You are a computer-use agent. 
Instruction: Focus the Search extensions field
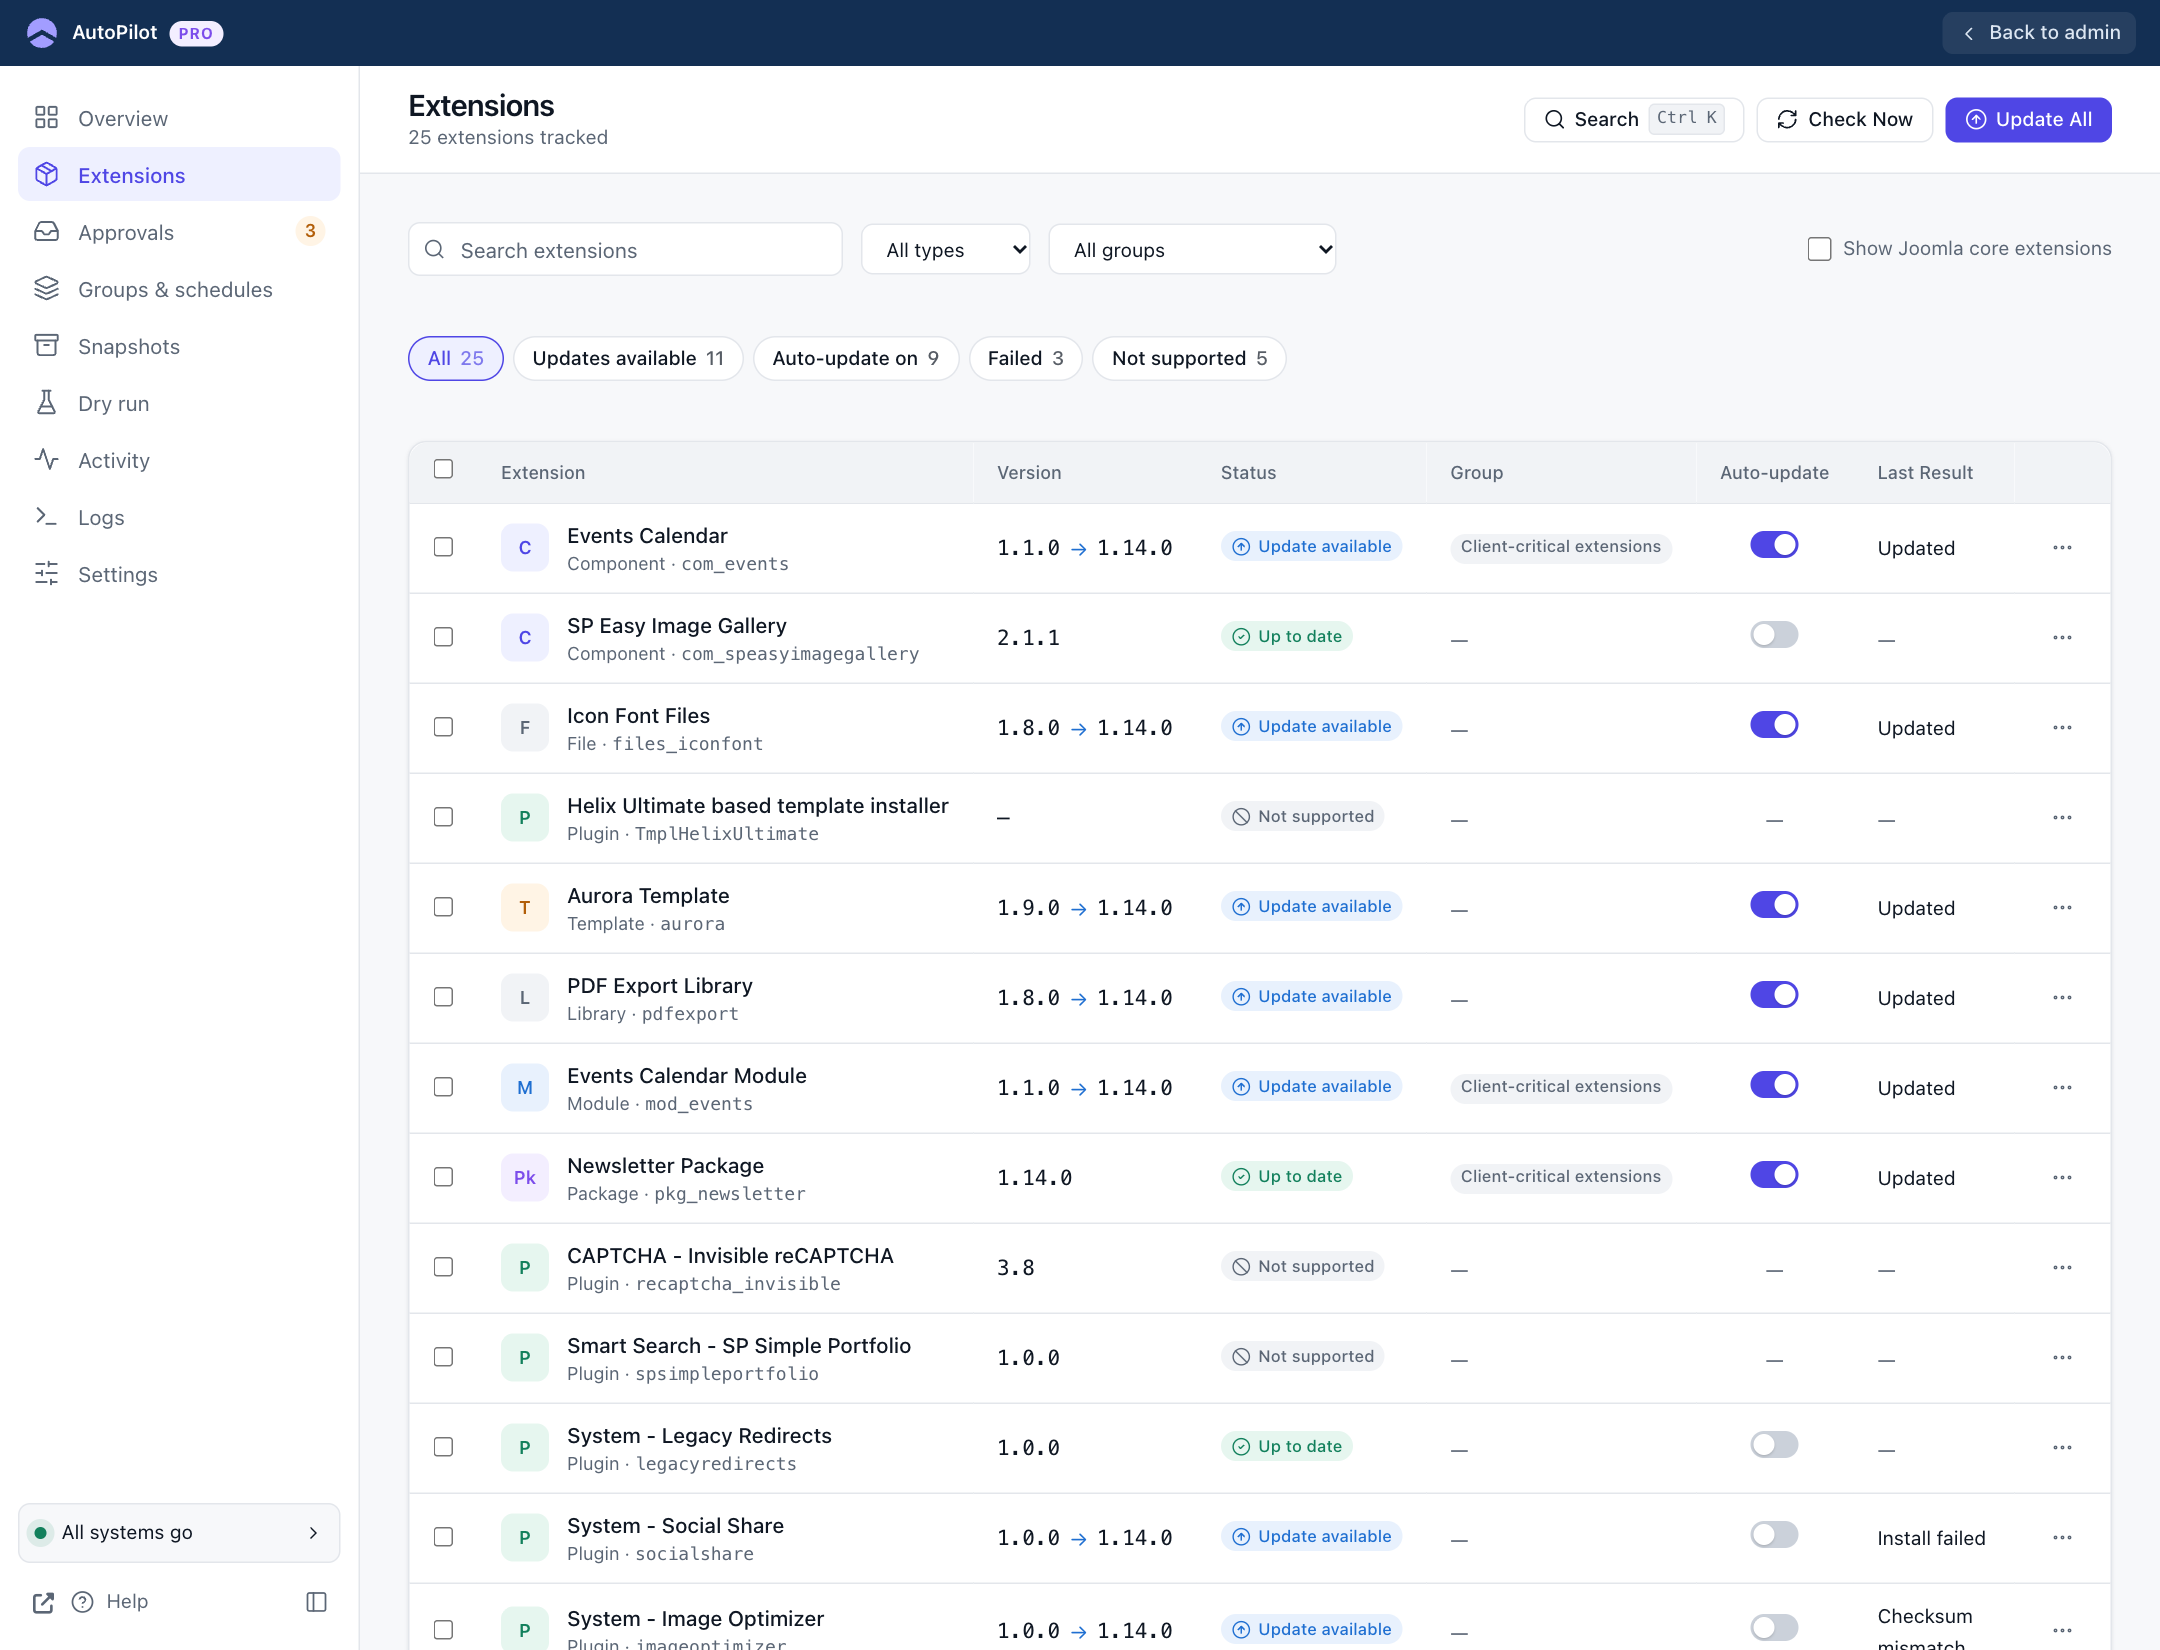625,250
